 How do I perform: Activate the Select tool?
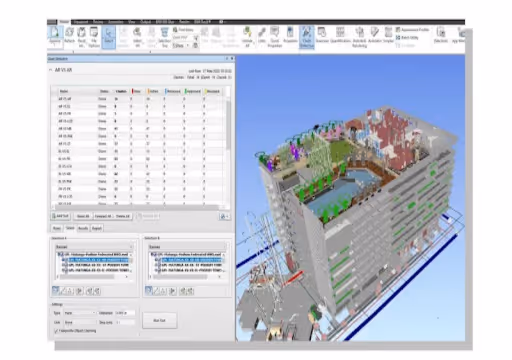(108, 37)
